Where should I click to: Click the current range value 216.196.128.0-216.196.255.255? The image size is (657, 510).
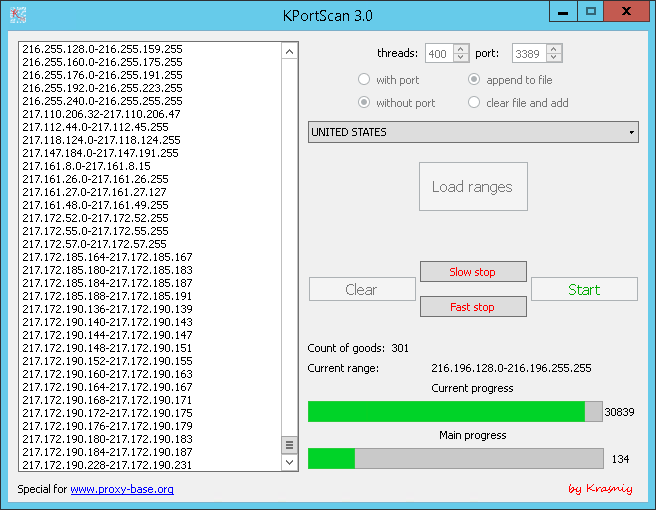511,368
